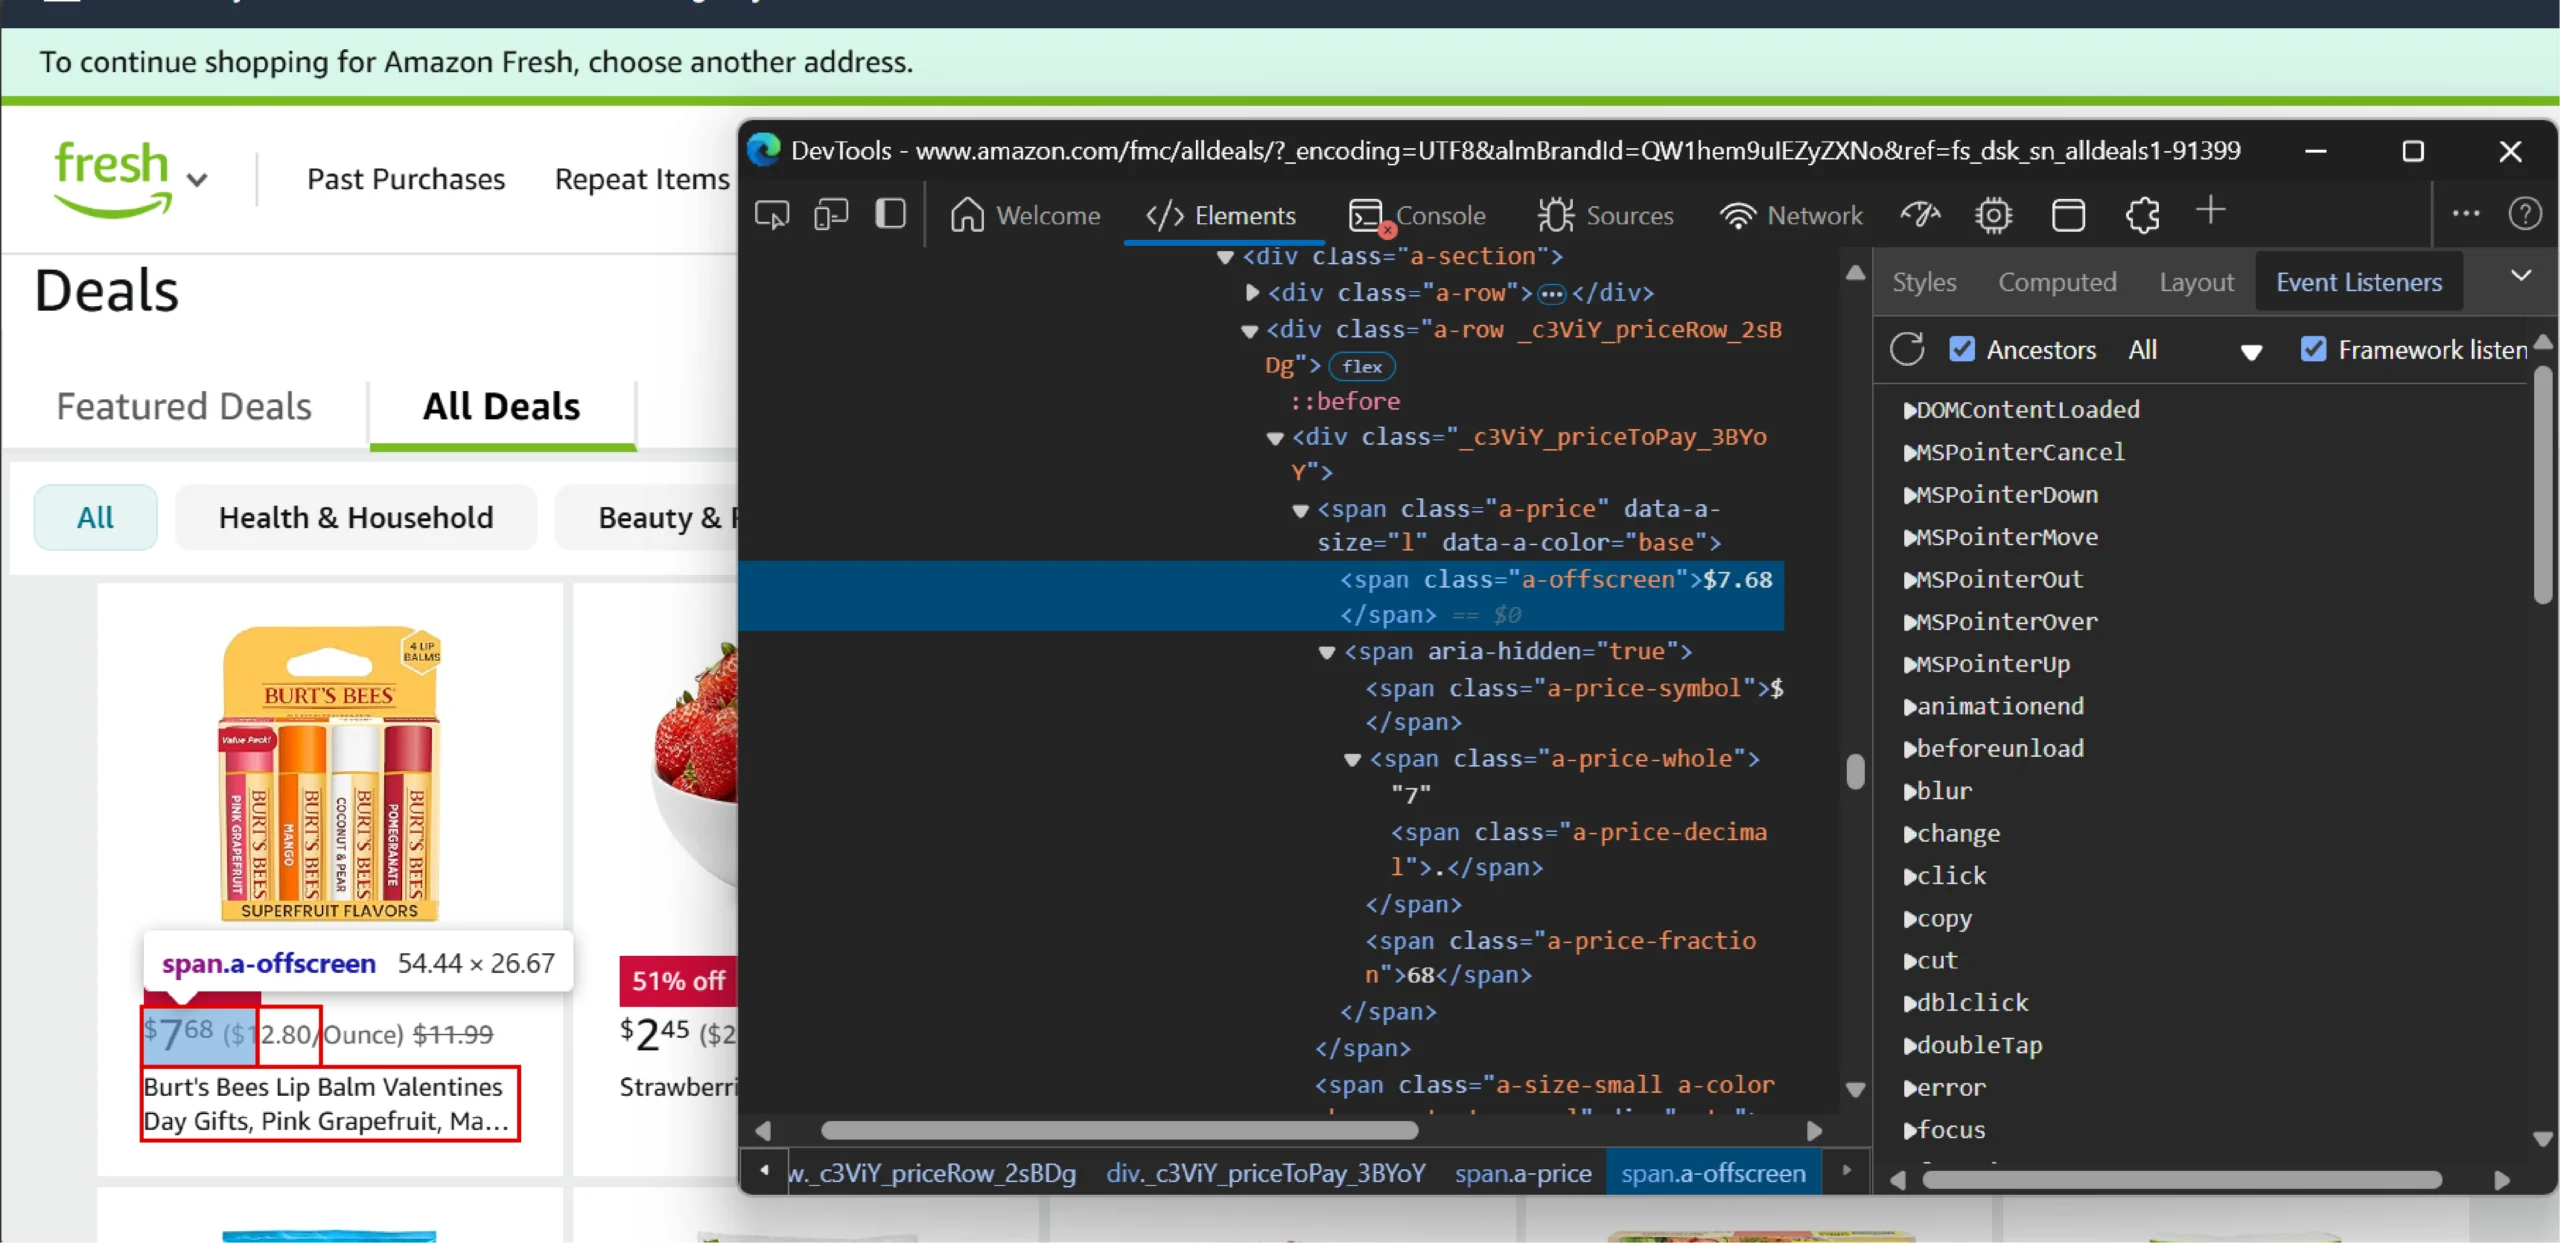Open Repeat Items link
The image size is (2560, 1243).
(x=642, y=179)
